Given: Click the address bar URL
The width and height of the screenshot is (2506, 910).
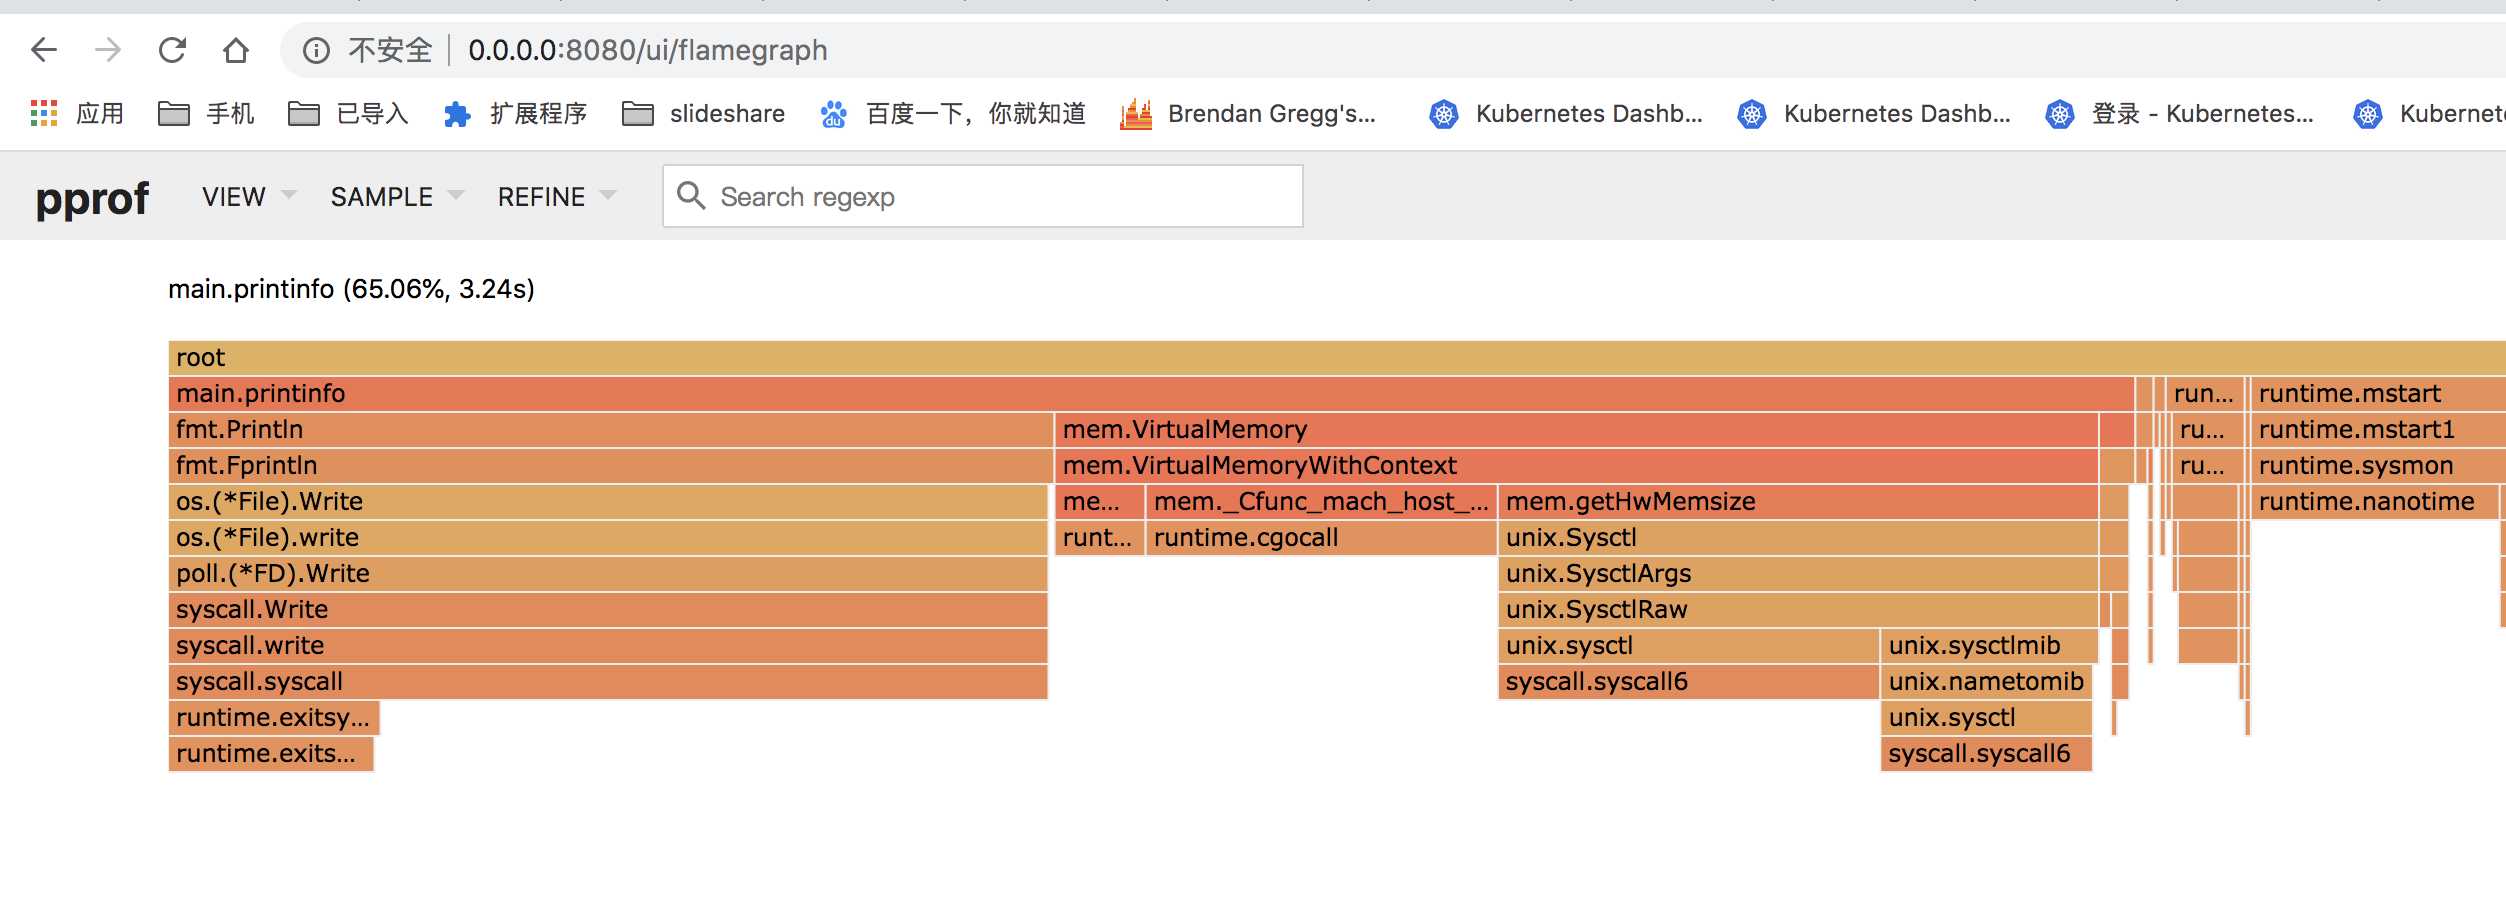Looking at the screenshot, I should 647,50.
